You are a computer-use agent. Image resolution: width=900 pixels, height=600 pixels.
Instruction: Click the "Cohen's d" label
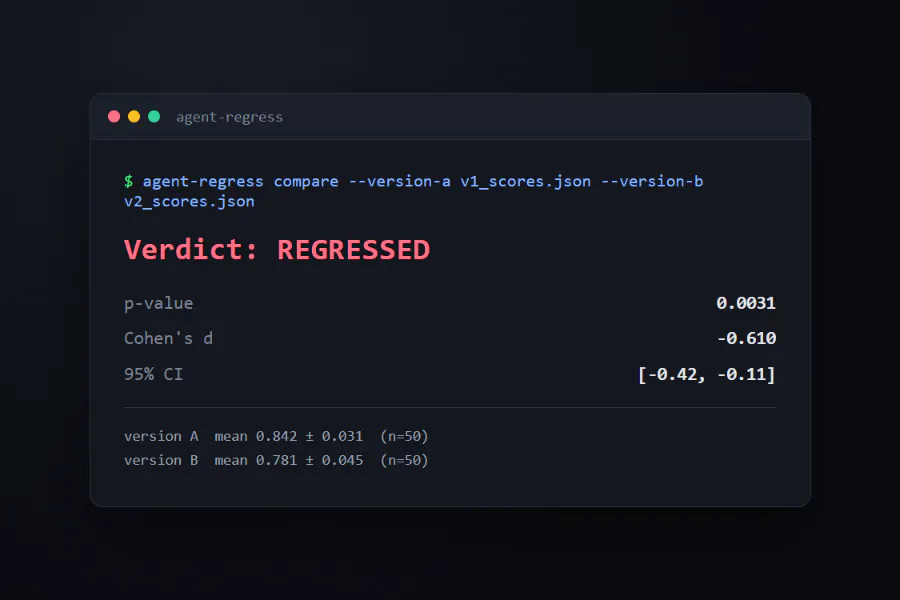168,338
